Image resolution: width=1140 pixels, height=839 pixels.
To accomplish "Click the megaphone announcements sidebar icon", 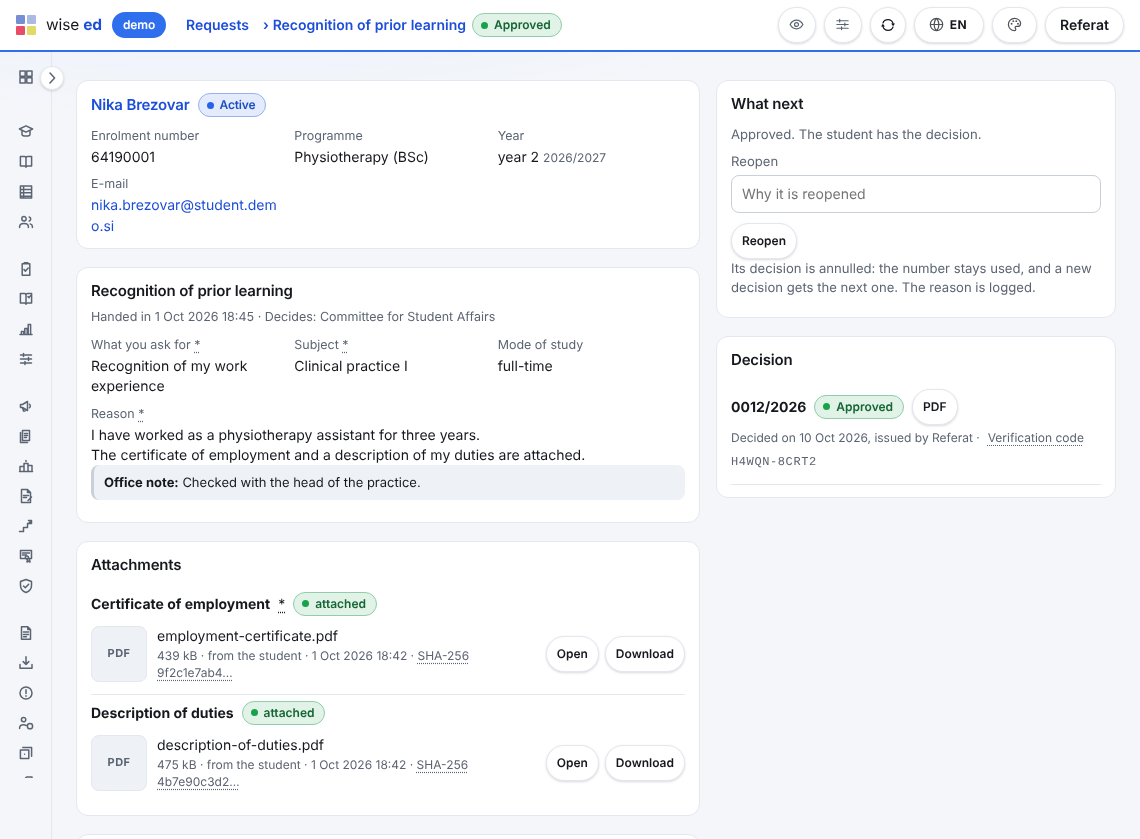I will pos(26,406).
